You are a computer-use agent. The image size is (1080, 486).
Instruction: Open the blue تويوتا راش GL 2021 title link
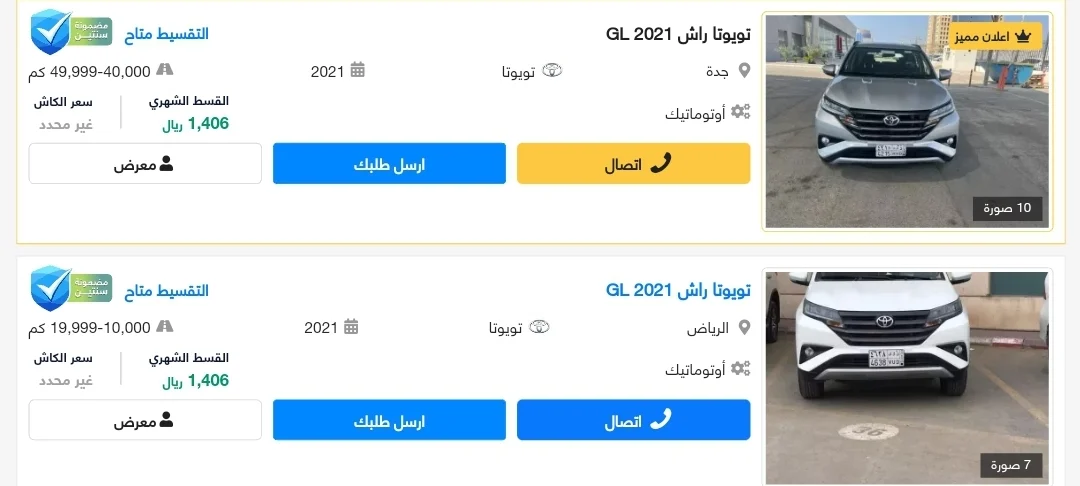coord(678,290)
